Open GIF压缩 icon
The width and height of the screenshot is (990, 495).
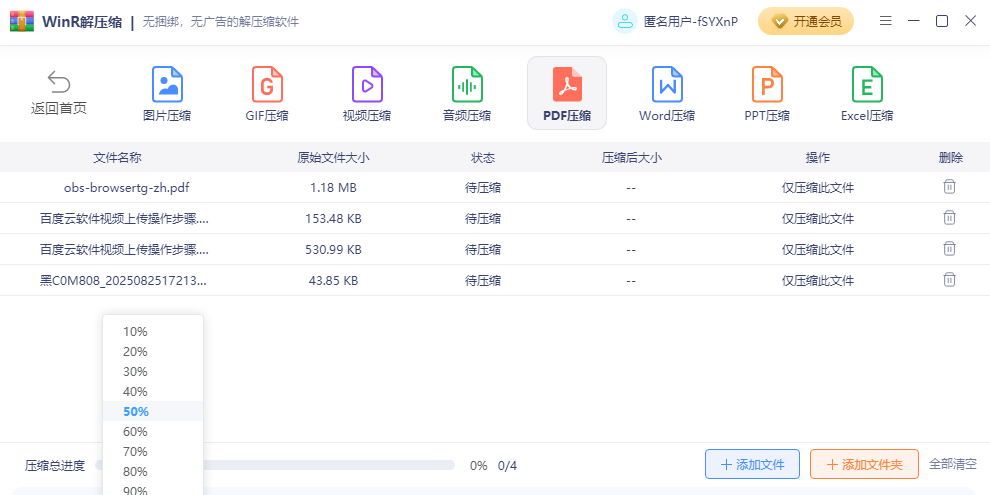pyautogui.click(x=267, y=85)
